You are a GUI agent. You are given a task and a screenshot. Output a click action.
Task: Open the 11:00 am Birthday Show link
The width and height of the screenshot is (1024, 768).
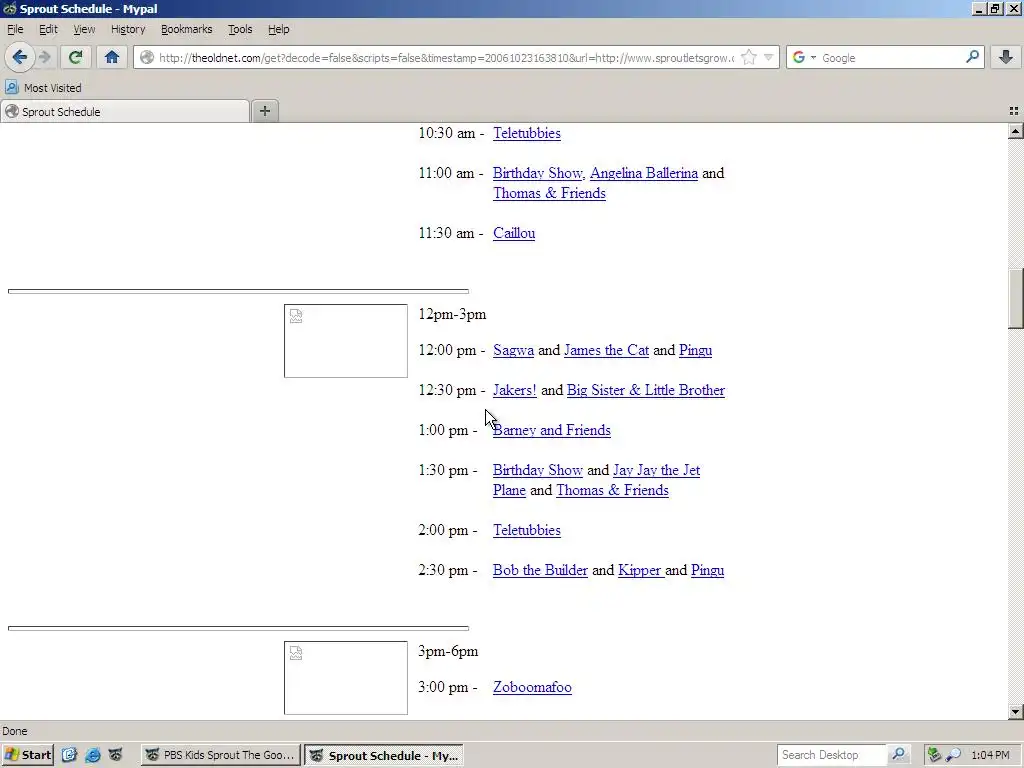tap(537, 173)
